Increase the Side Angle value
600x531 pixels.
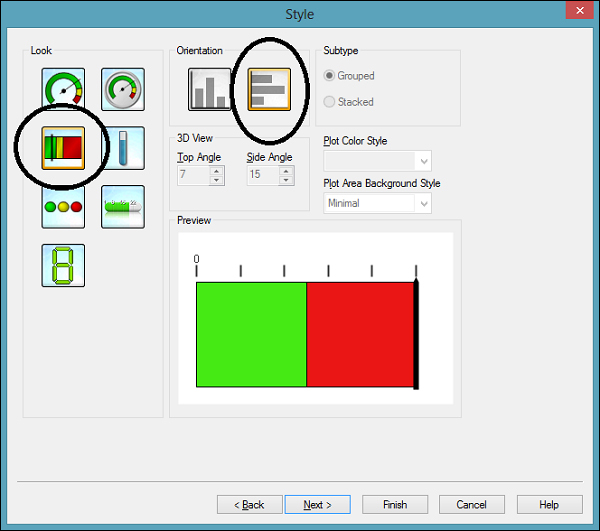286,171
